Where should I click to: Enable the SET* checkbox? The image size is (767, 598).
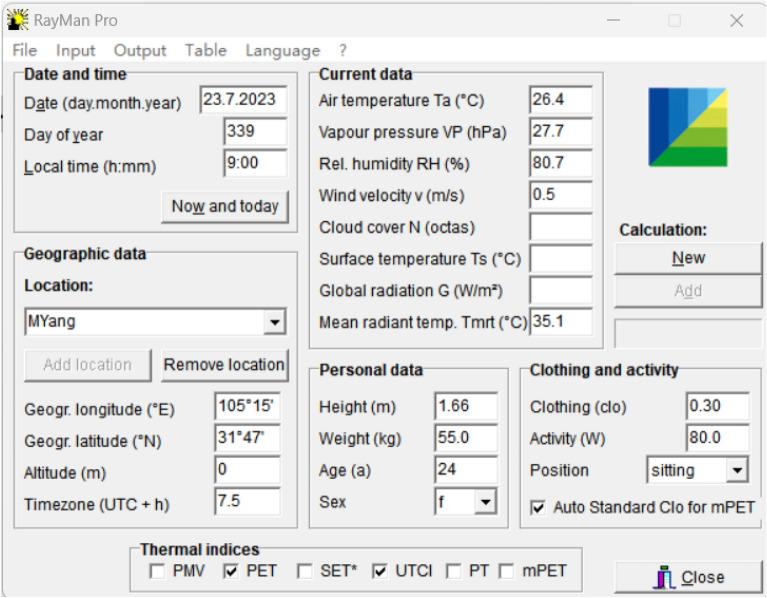305,572
